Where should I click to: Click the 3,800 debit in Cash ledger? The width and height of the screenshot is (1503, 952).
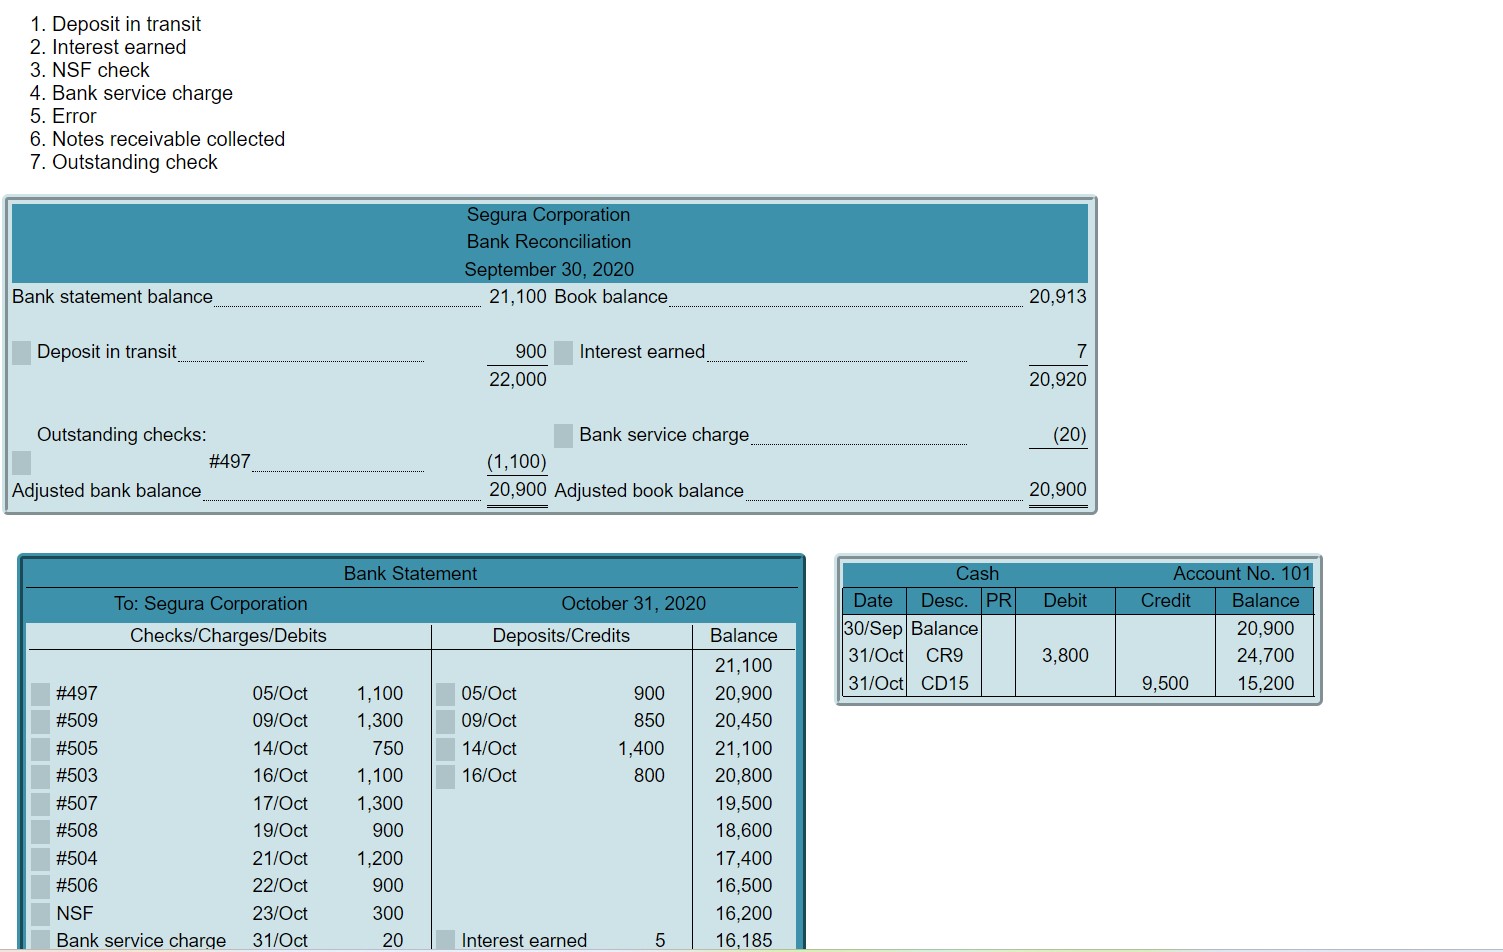pyautogui.click(x=1065, y=656)
